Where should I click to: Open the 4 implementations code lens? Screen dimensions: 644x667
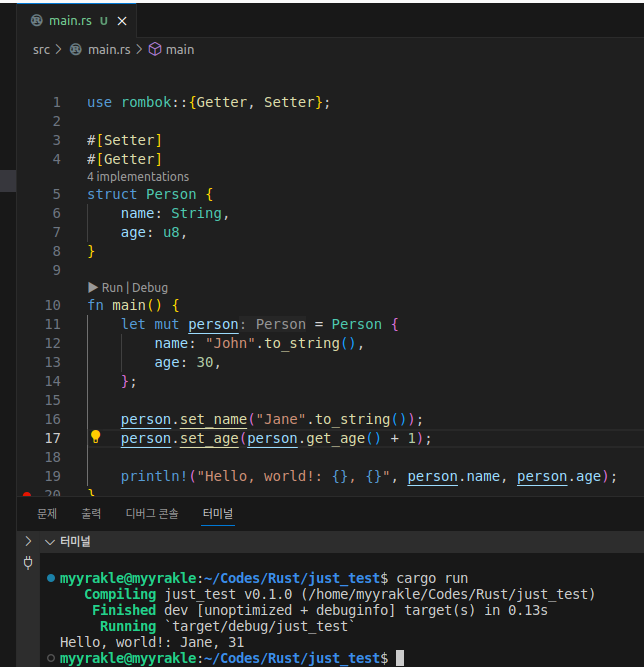(138, 177)
